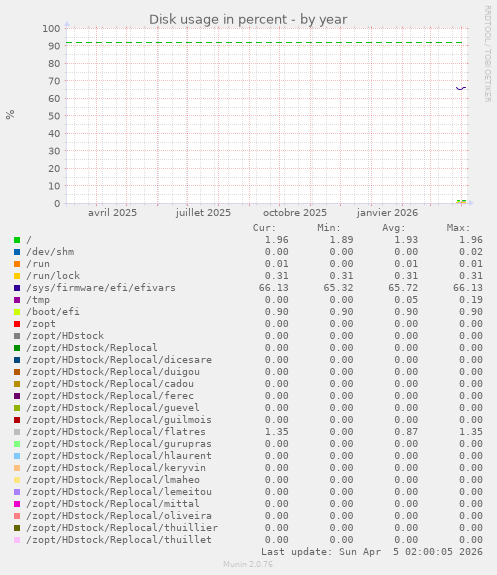Screen dimensions: 497x575
Task: Select the /zopt/HDstock/Replocal/guevel label
Action: pyautogui.click(x=113, y=408)
